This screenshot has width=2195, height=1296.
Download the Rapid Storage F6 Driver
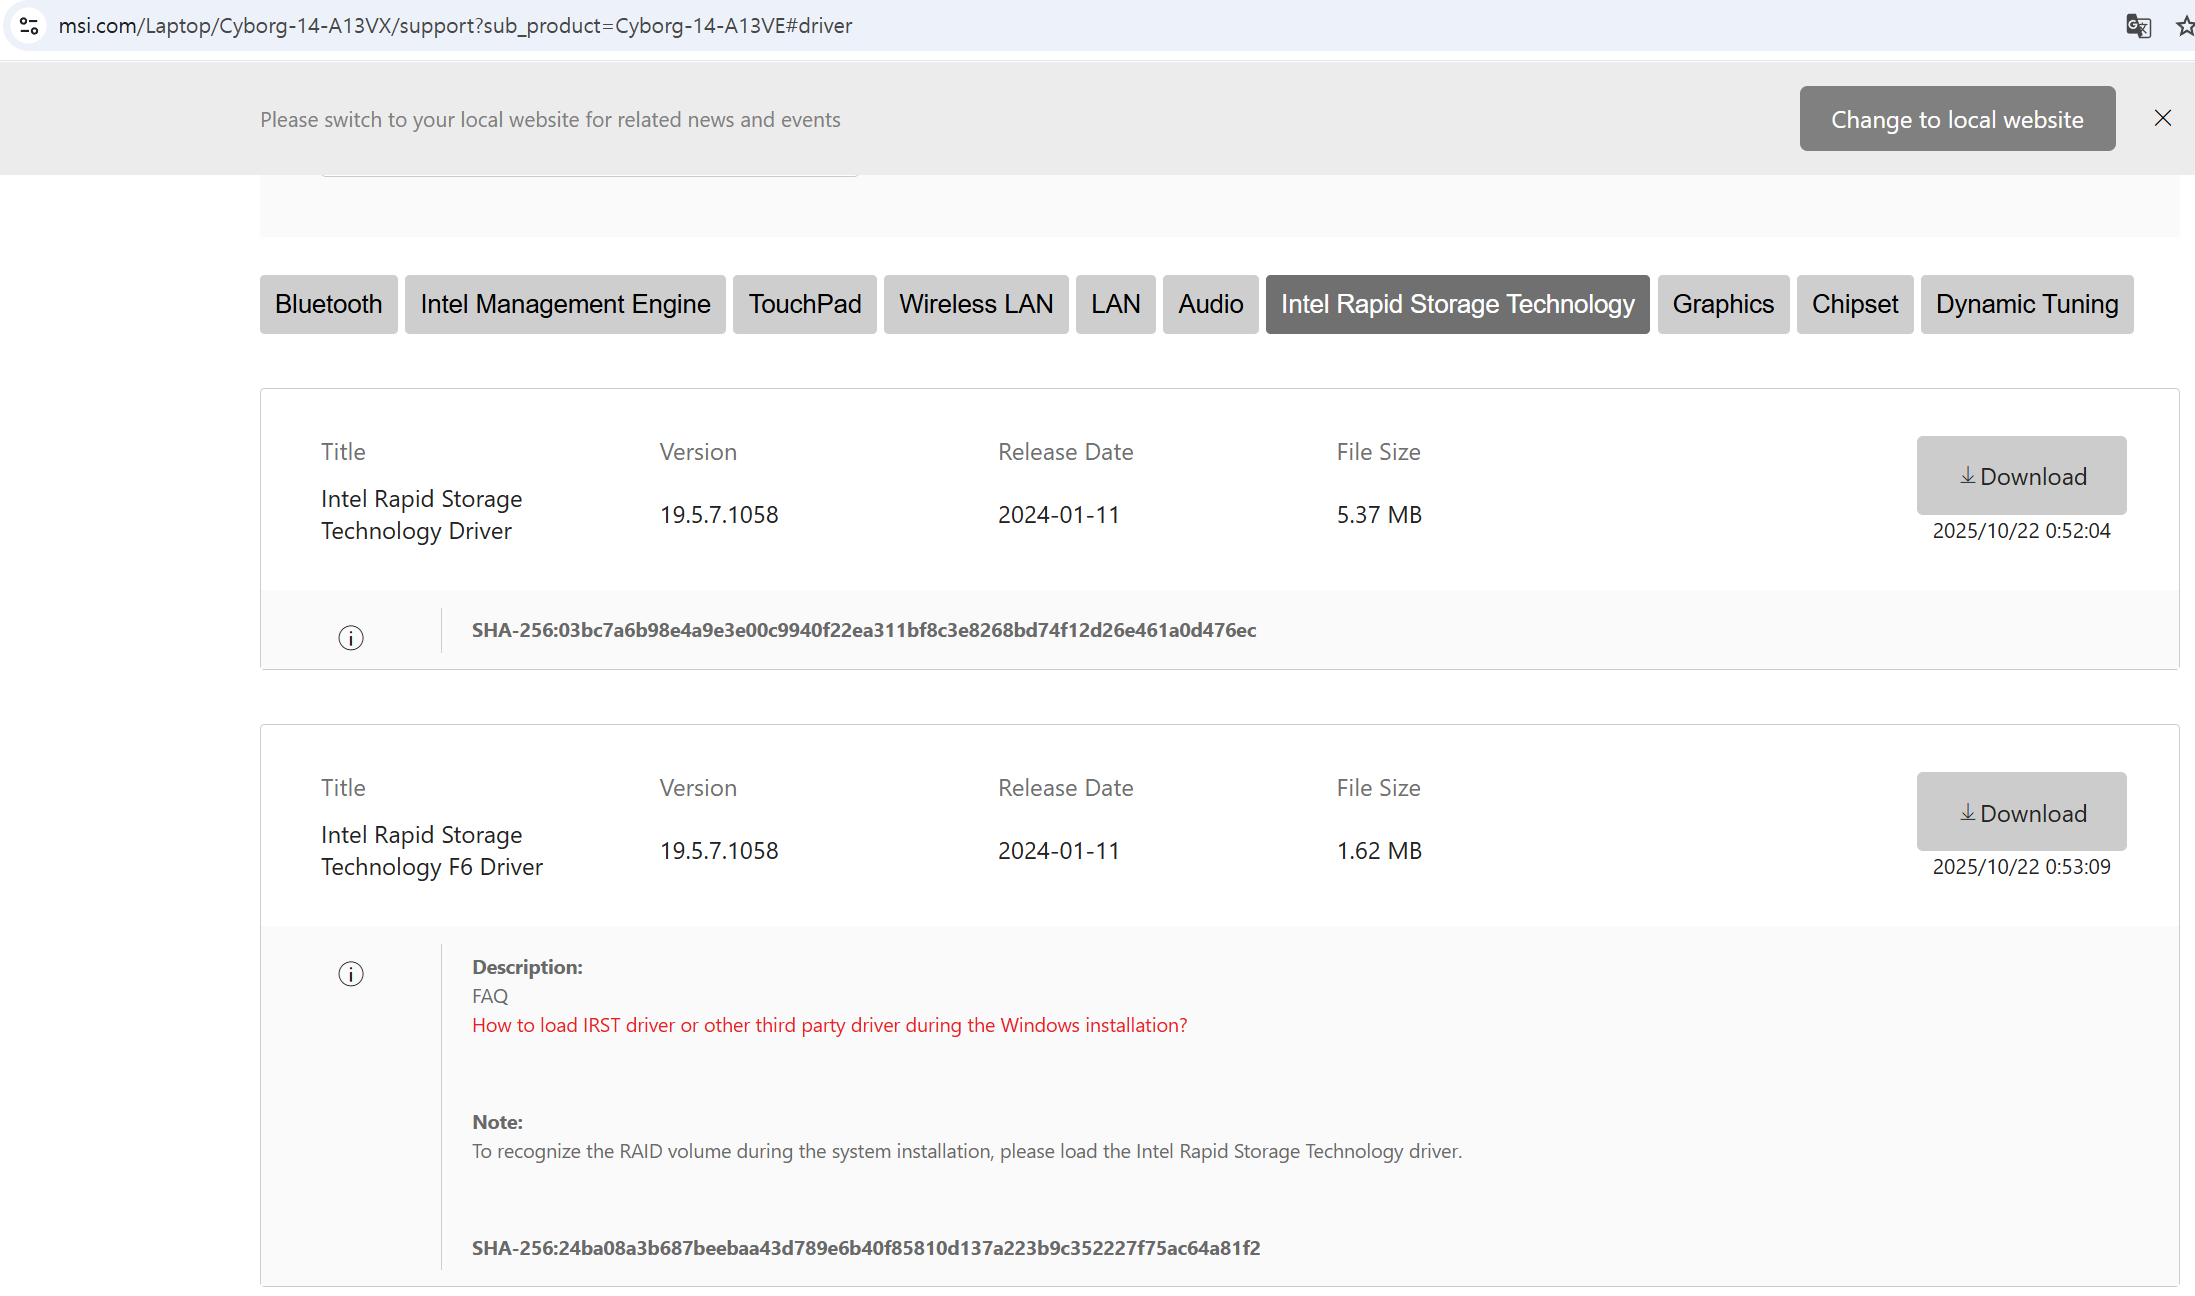(2021, 812)
